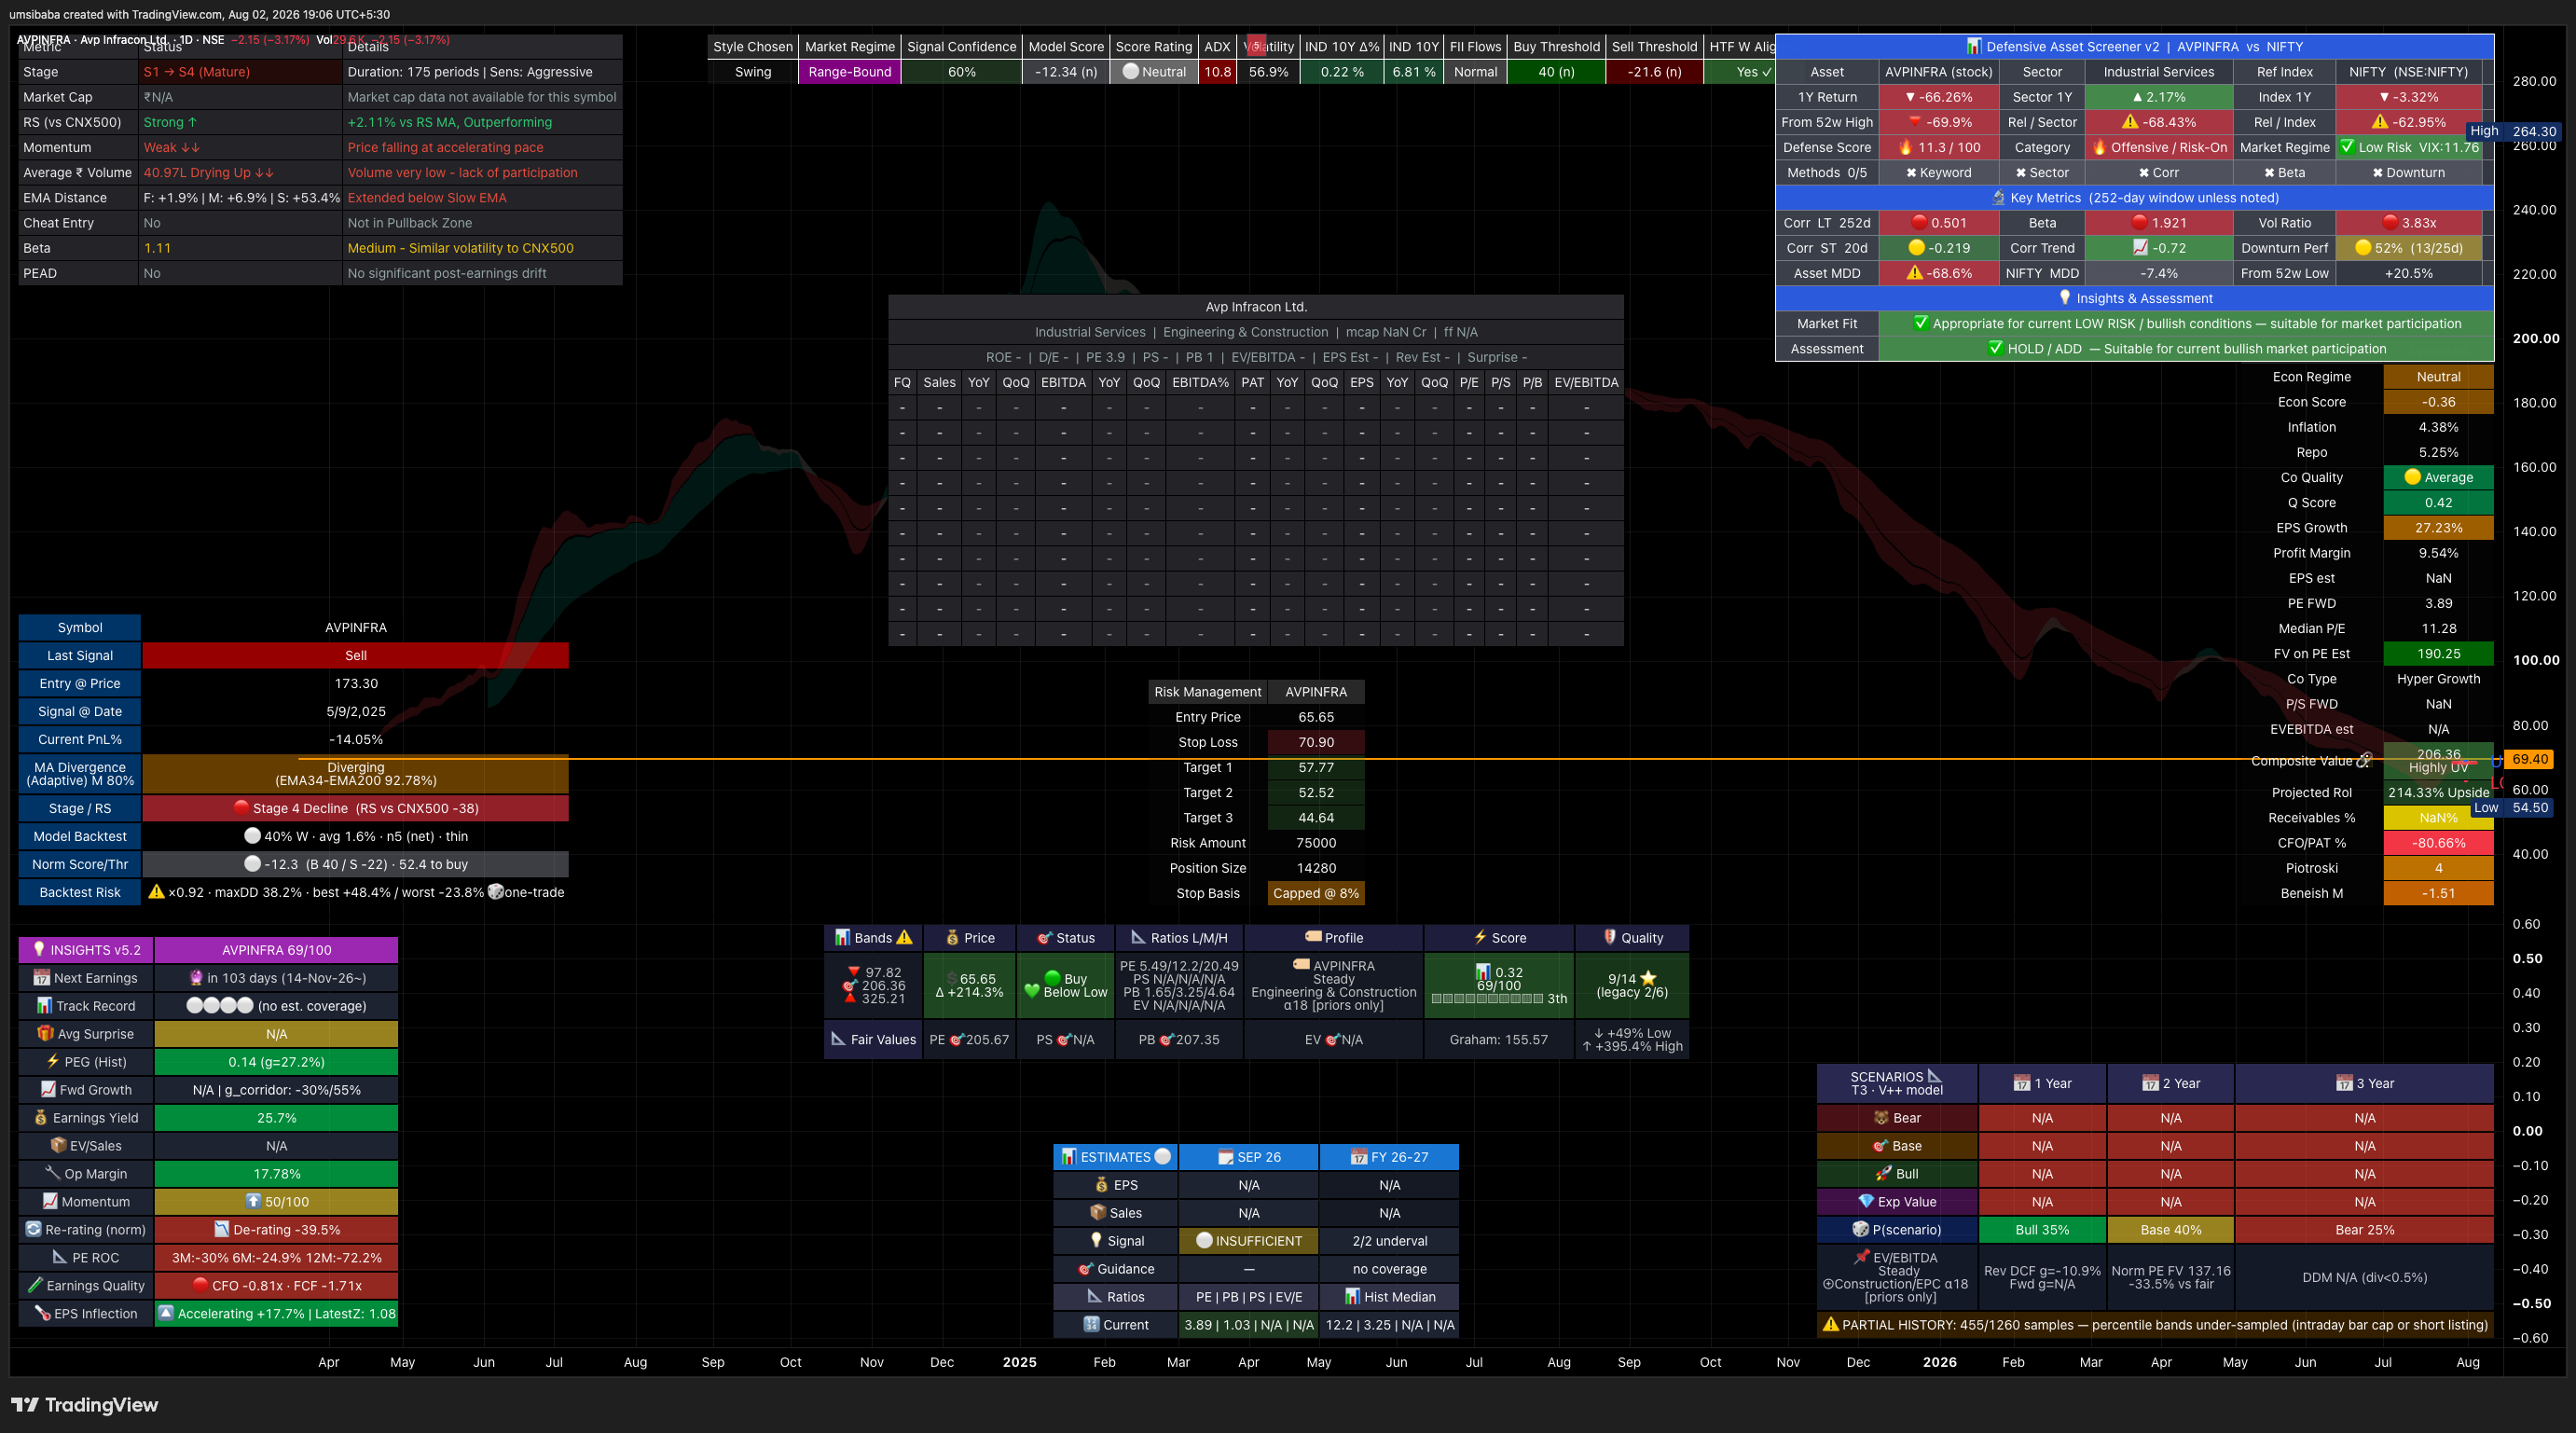This screenshot has width=2576, height=1433.
Task: Click the lightbulb icon in INSIGHTS v5.2 header
Action: click(x=39, y=949)
